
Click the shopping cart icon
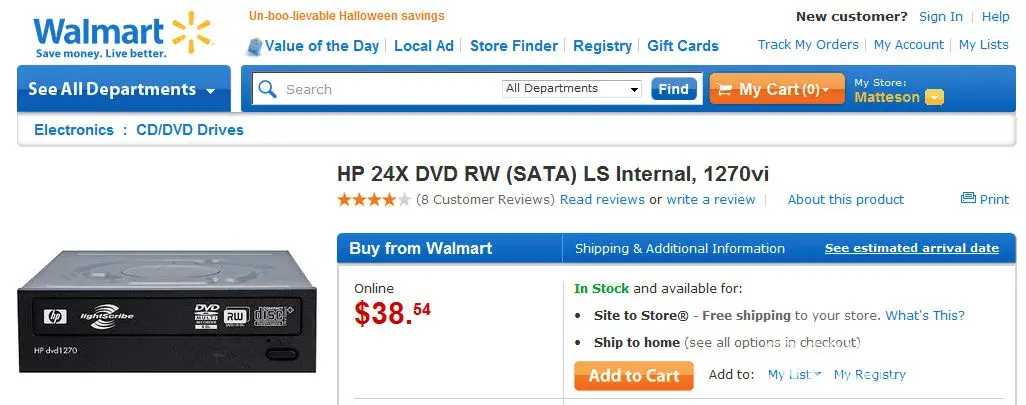click(723, 89)
